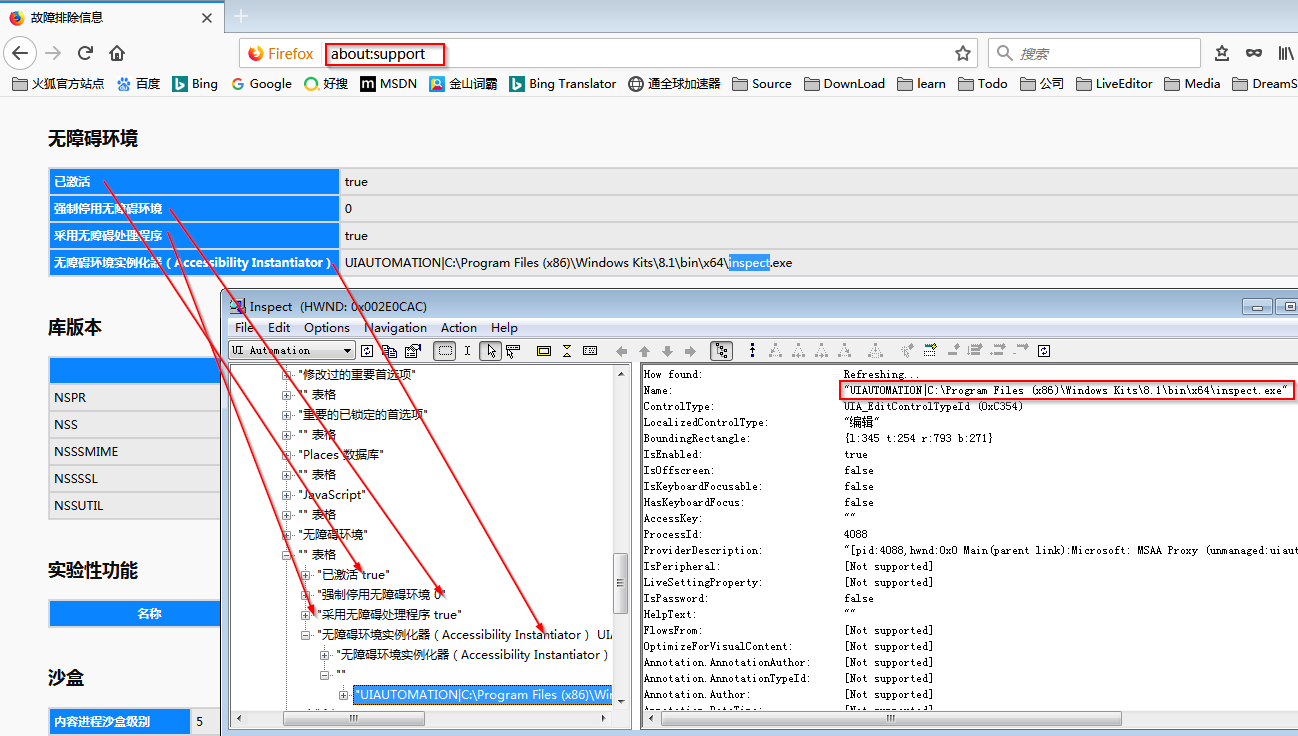Expand the 修改过的重要首选项 tree node

(287, 374)
